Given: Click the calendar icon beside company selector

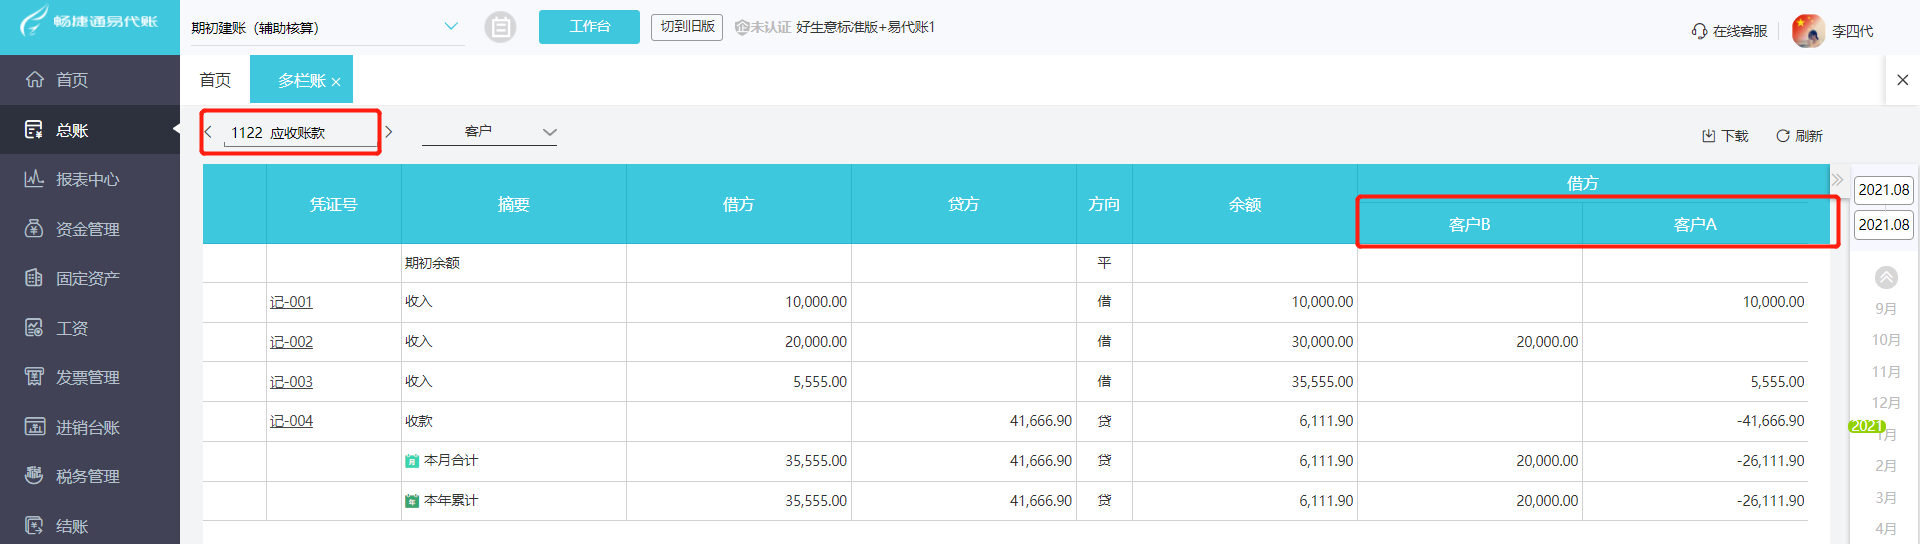Looking at the screenshot, I should point(500,27).
